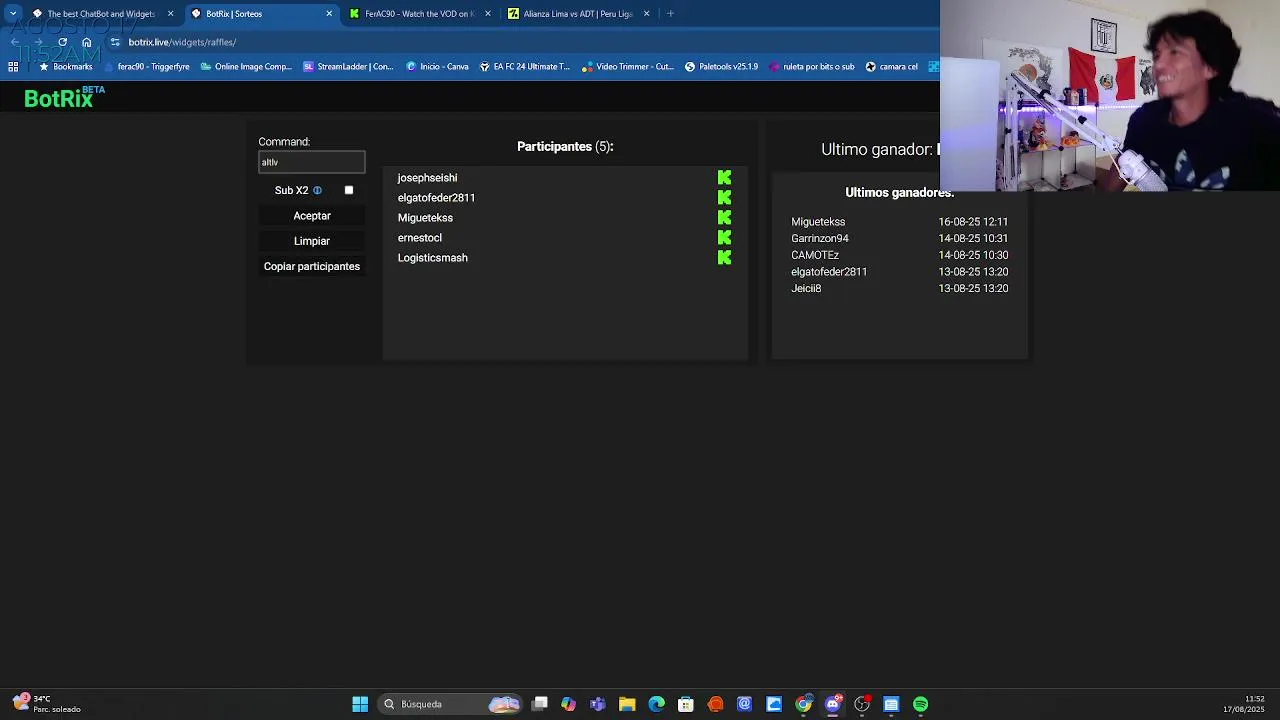The width and height of the screenshot is (1280, 720).
Task: Open the camara cel bookmark
Action: coord(891,67)
